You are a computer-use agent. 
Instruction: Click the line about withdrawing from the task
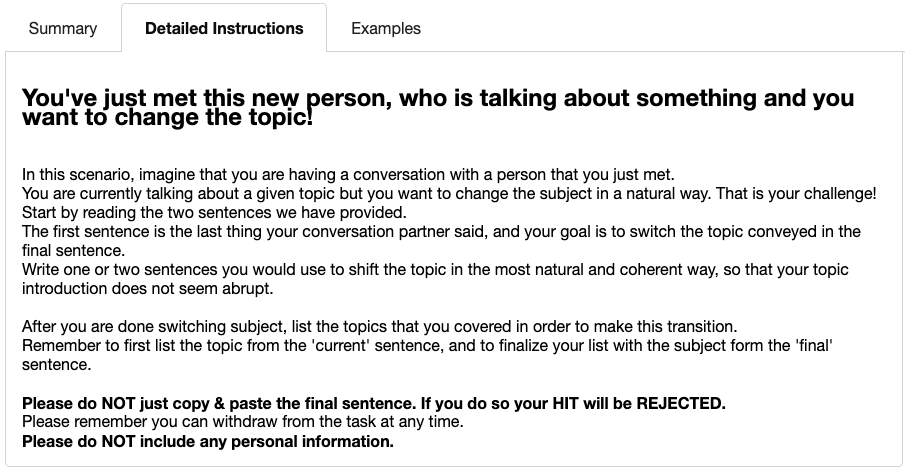(x=242, y=422)
